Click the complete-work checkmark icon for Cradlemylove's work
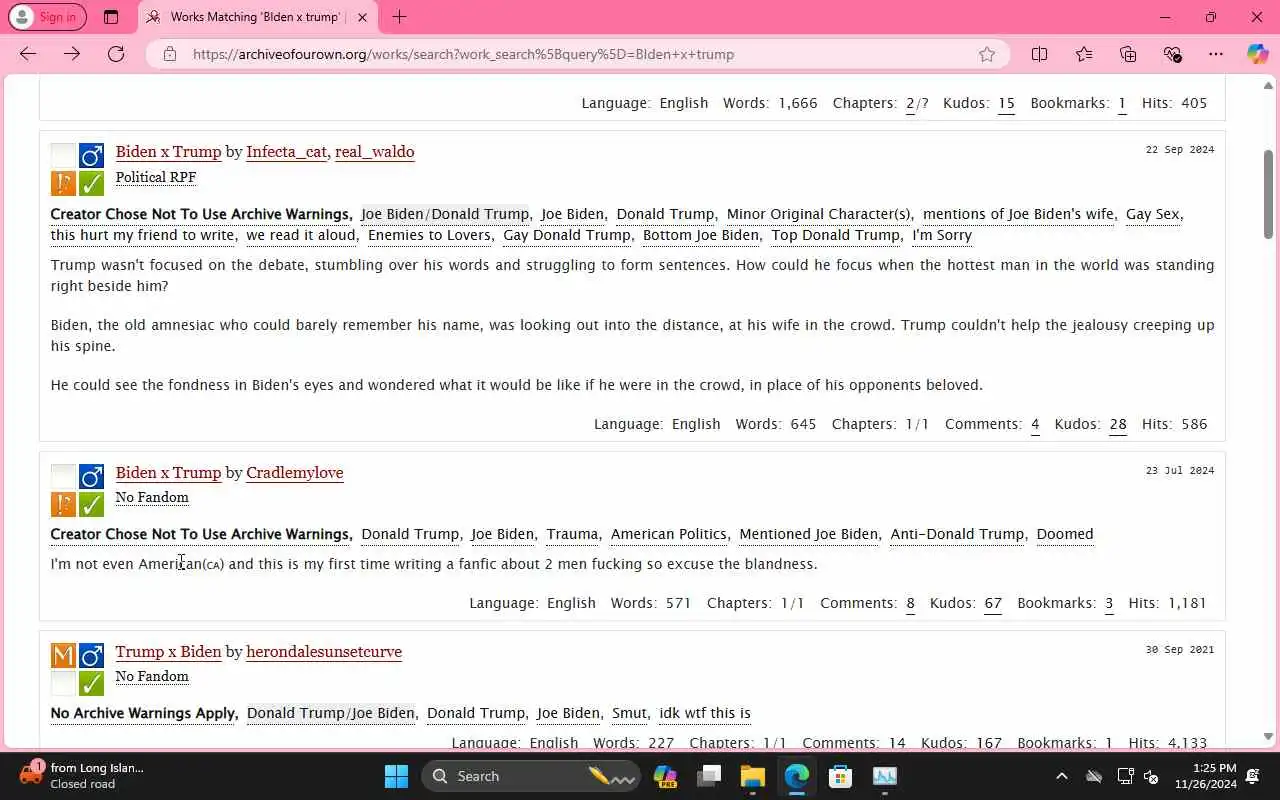 (92, 504)
